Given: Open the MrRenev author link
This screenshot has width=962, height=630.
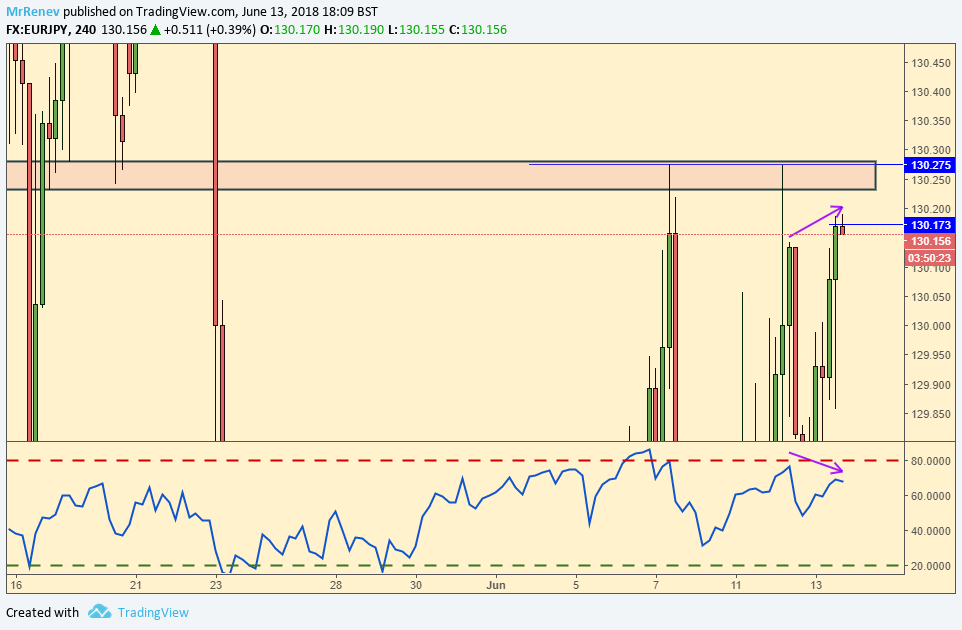Looking at the screenshot, I should [x=33, y=12].
